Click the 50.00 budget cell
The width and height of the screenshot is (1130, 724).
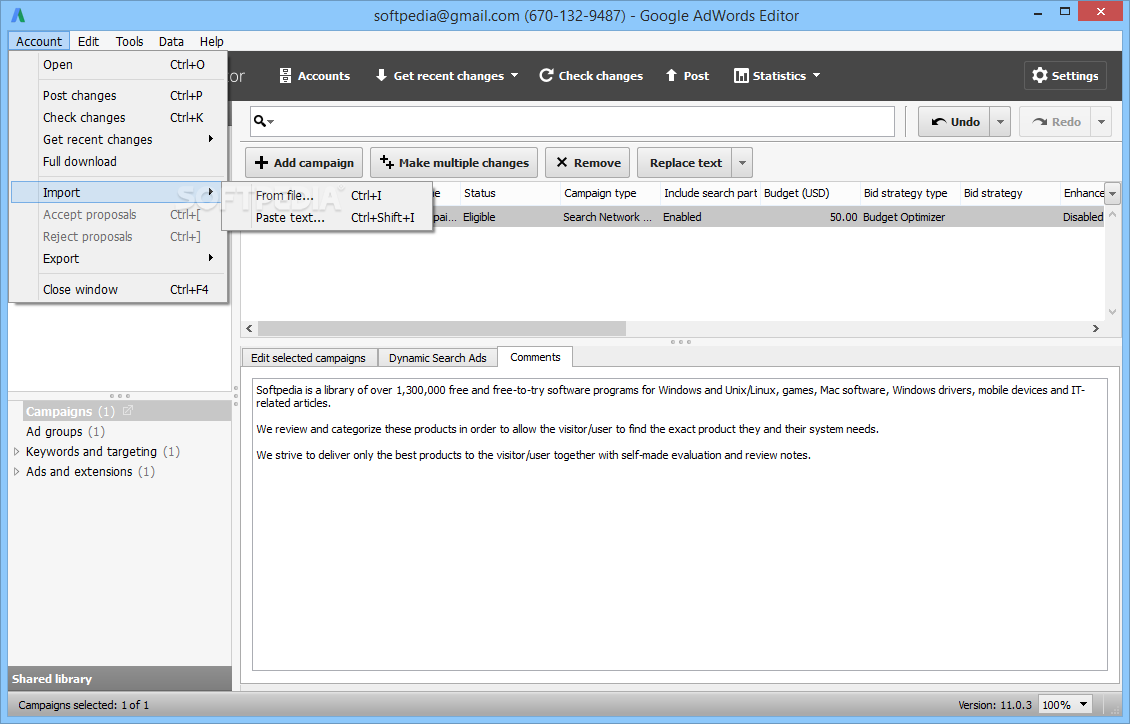click(810, 217)
